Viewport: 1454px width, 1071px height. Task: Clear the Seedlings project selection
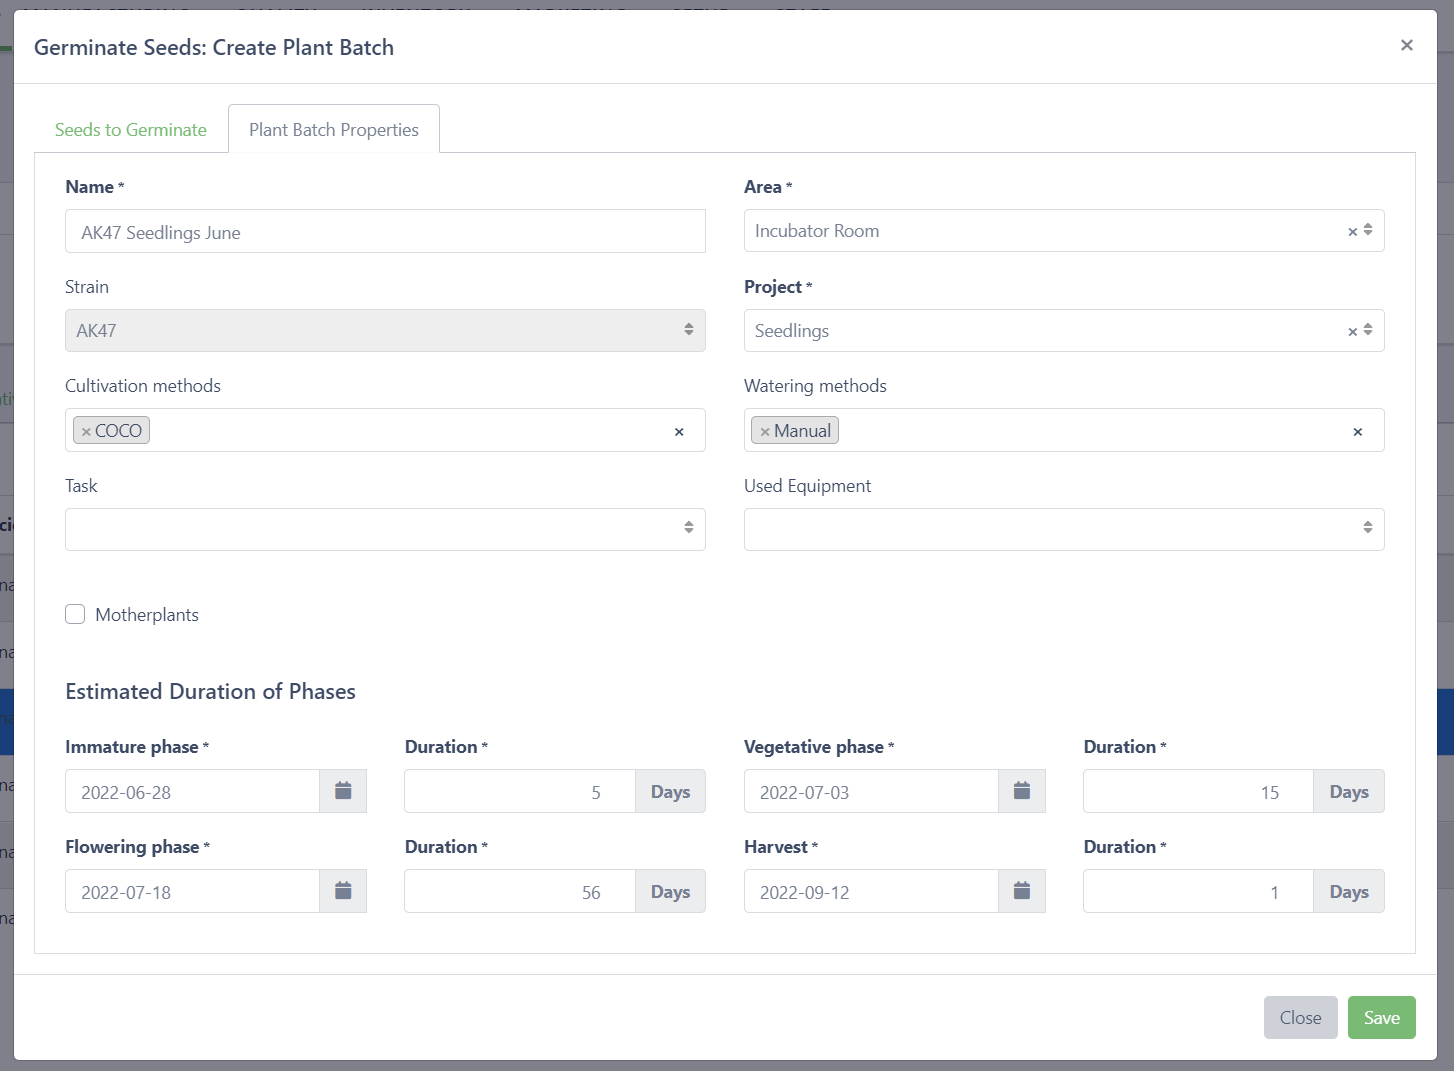coord(1352,332)
